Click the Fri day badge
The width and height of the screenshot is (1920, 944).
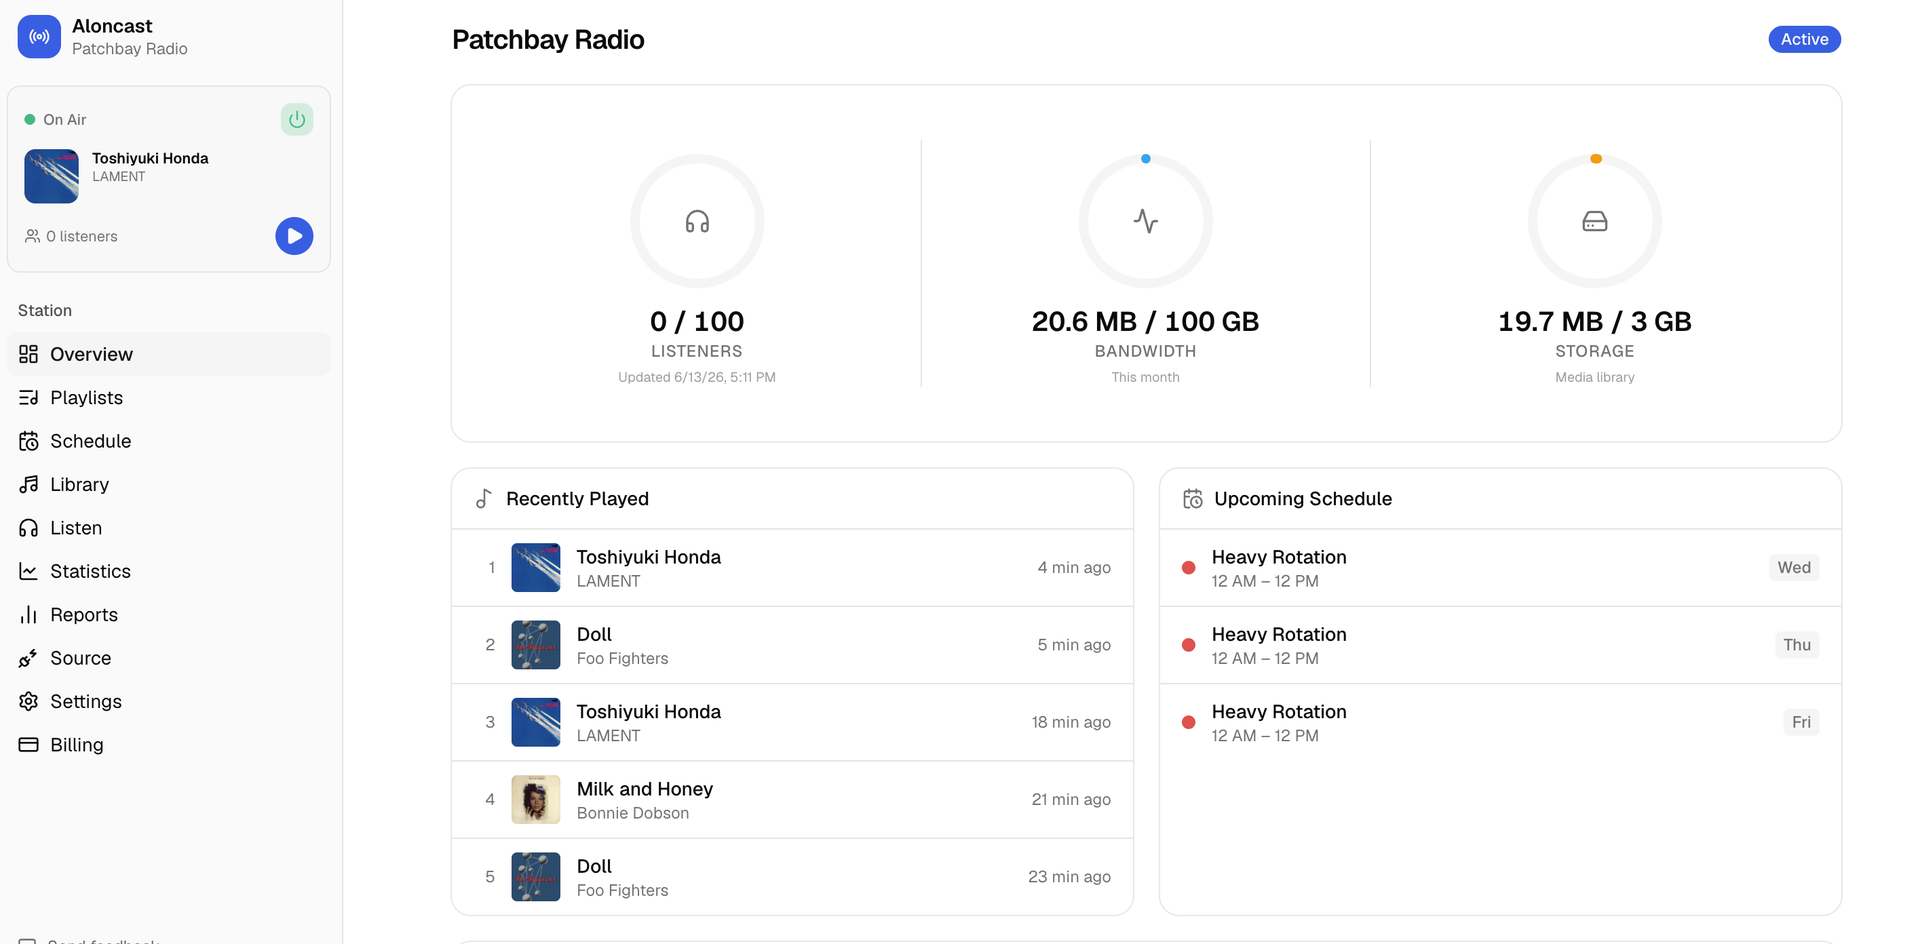coord(1801,722)
